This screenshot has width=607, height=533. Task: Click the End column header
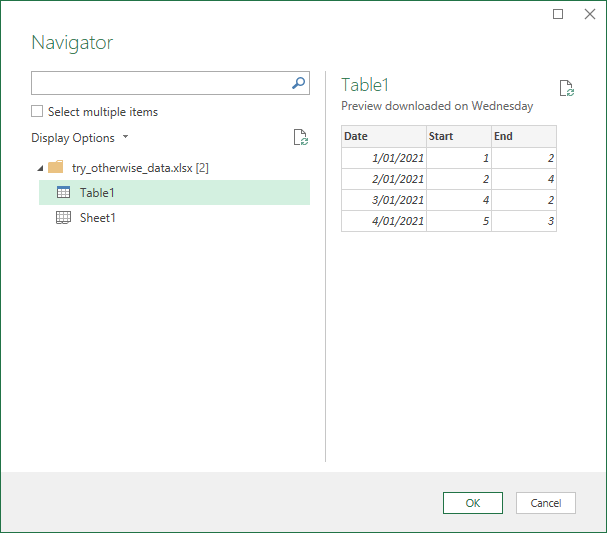[x=524, y=136]
